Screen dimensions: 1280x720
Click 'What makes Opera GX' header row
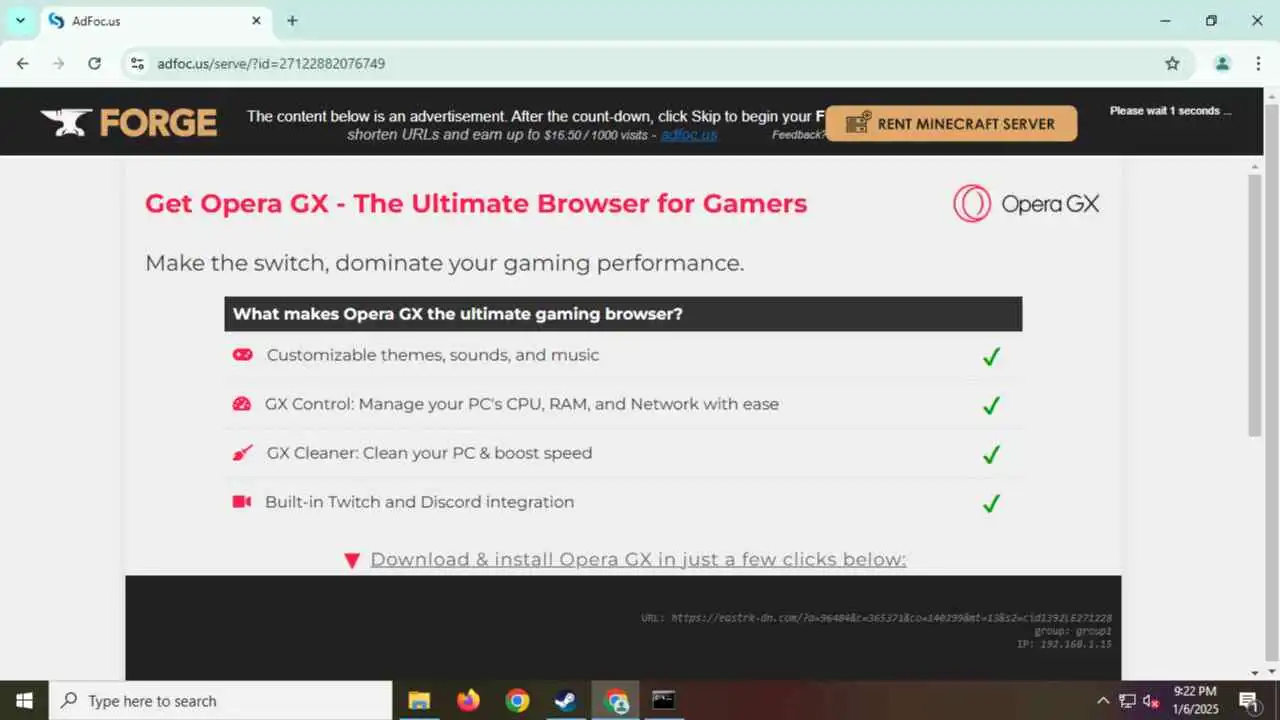(623, 314)
